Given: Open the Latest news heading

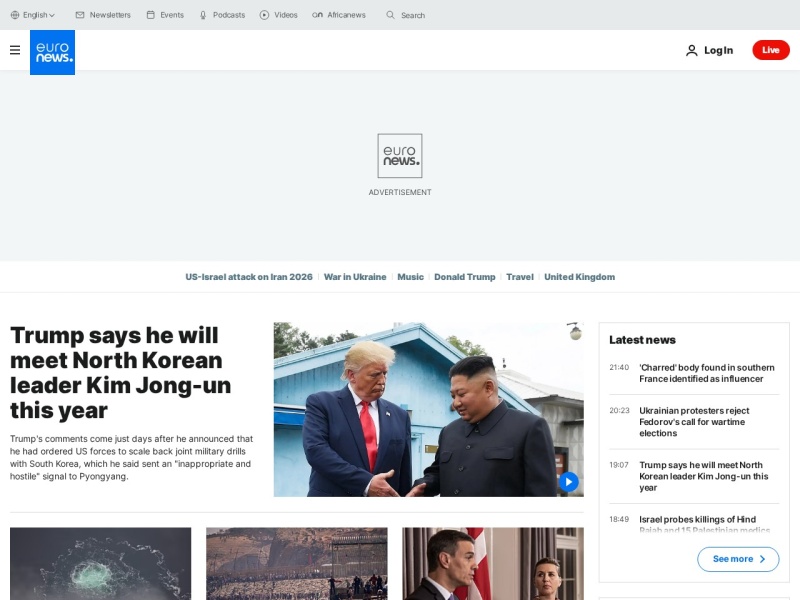Looking at the screenshot, I should (x=642, y=340).
